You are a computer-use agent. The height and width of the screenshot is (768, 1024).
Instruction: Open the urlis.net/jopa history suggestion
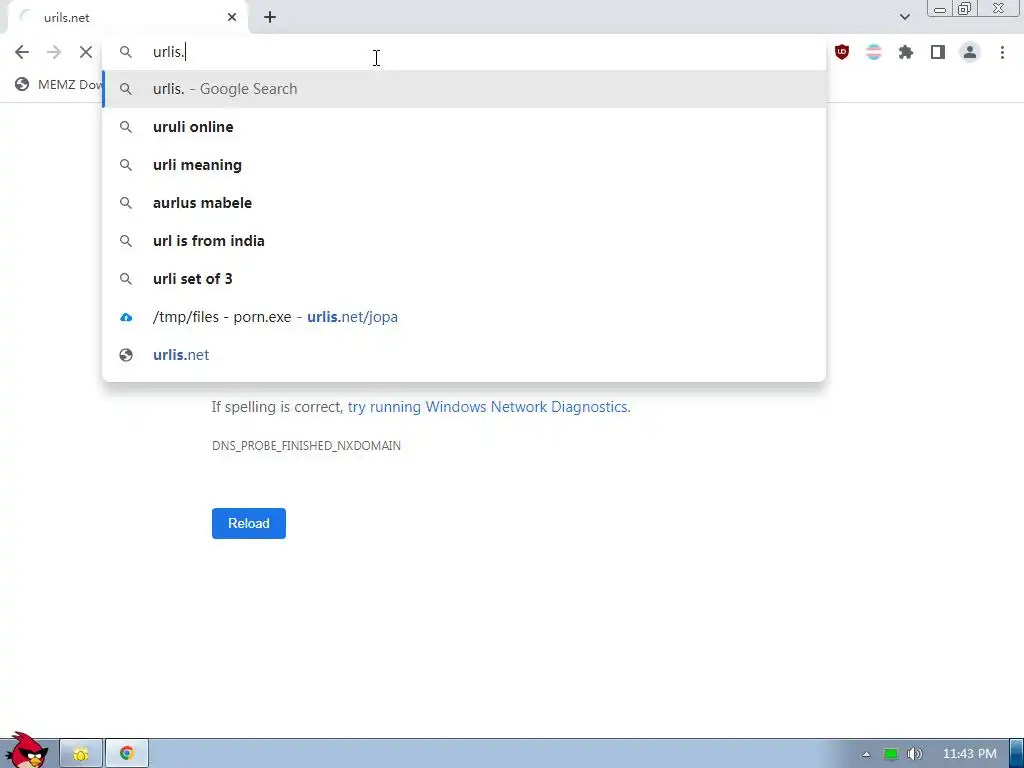click(464, 317)
